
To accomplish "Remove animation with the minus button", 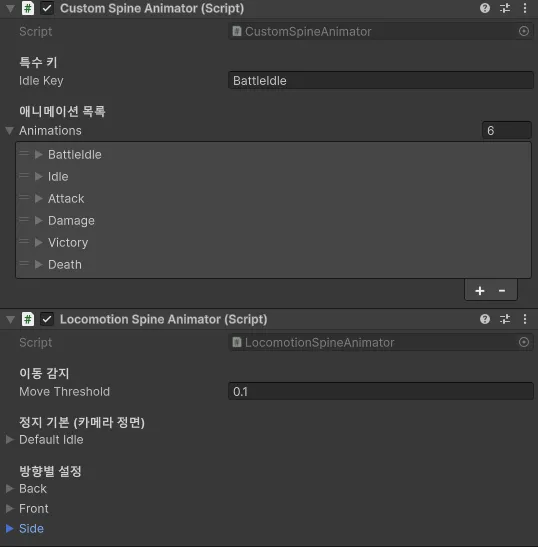I will coord(502,291).
